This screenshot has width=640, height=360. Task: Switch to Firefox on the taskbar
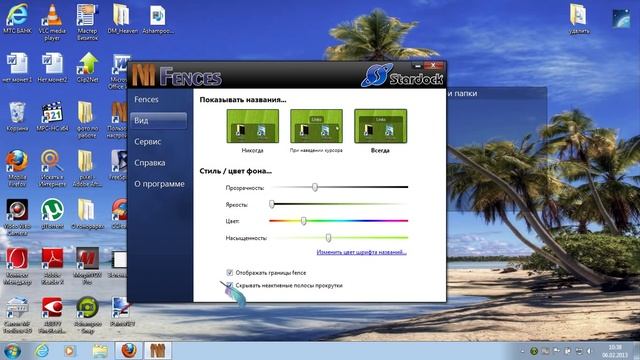point(129,351)
